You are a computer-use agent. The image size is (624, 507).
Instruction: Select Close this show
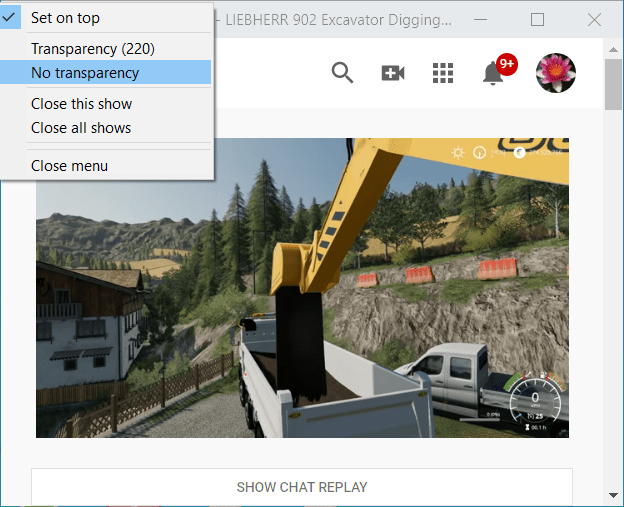[x=105, y=104]
